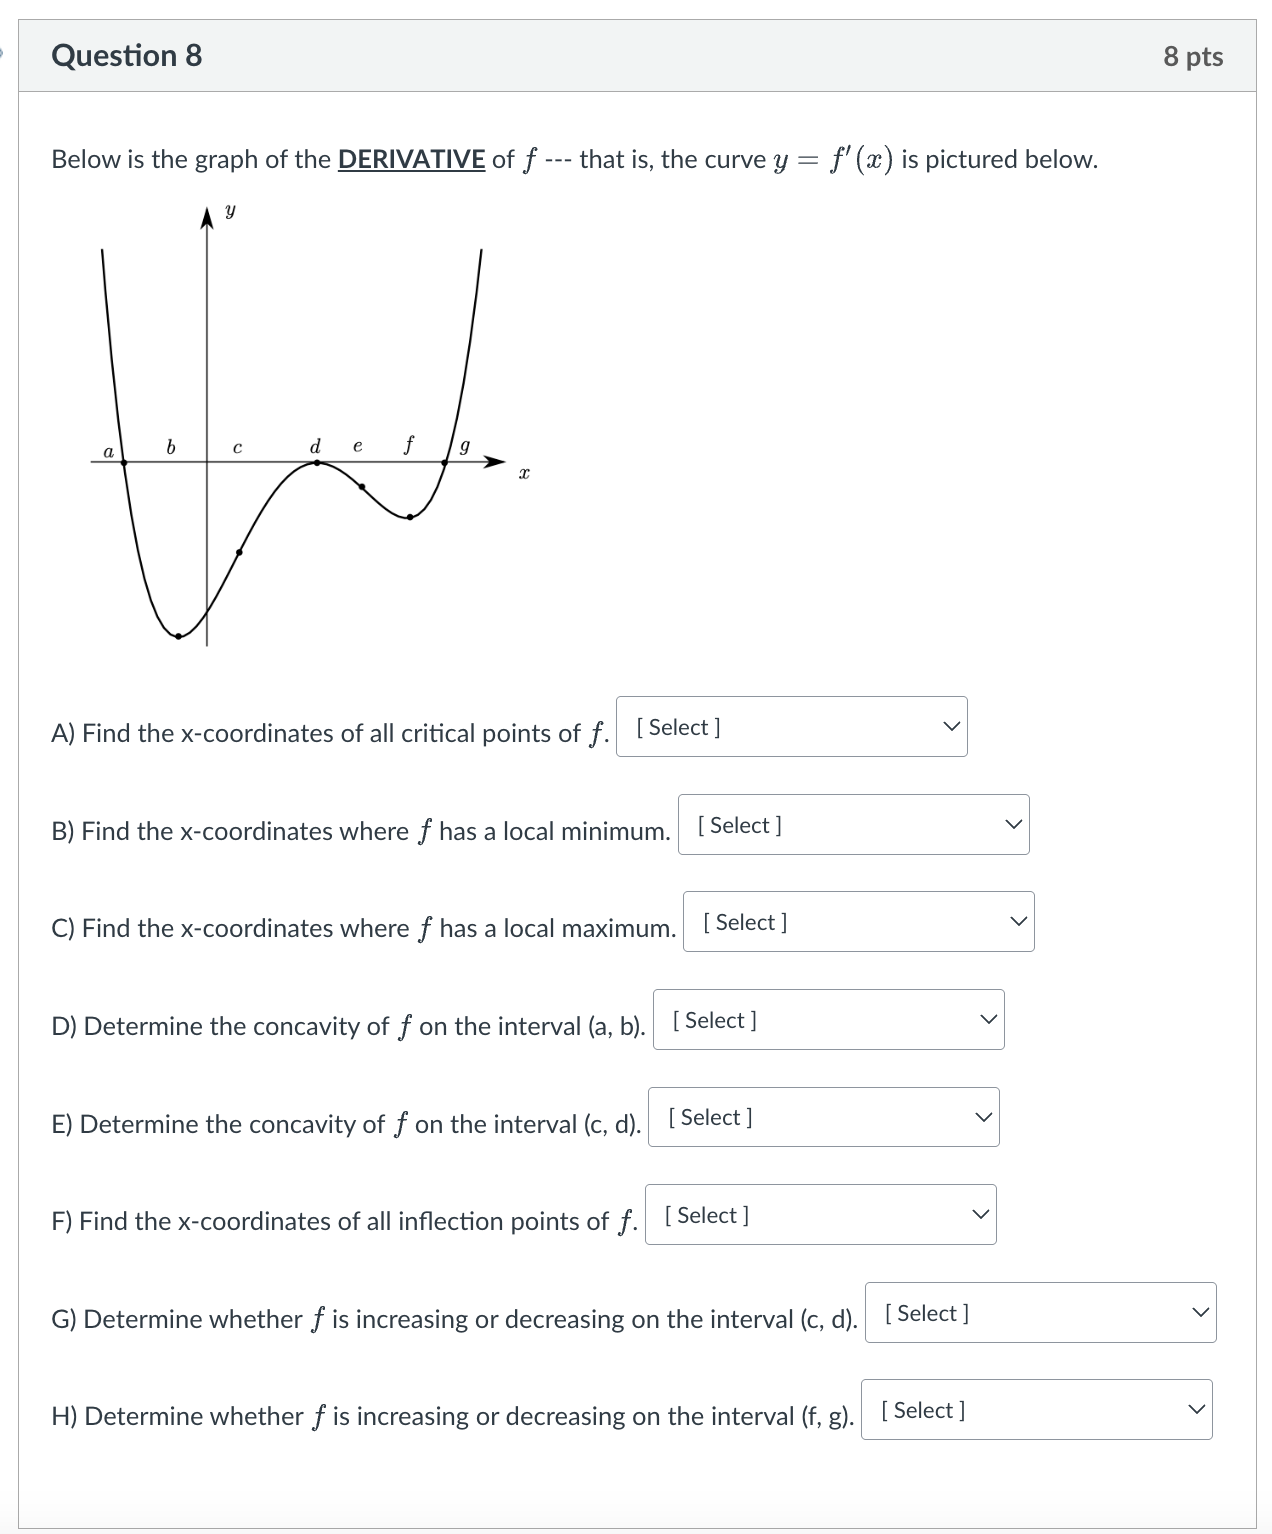The image size is (1272, 1534).
Task: Open increasing/decreasing dropdown for interval (f, g)
Action: tap(1036, 1410)
